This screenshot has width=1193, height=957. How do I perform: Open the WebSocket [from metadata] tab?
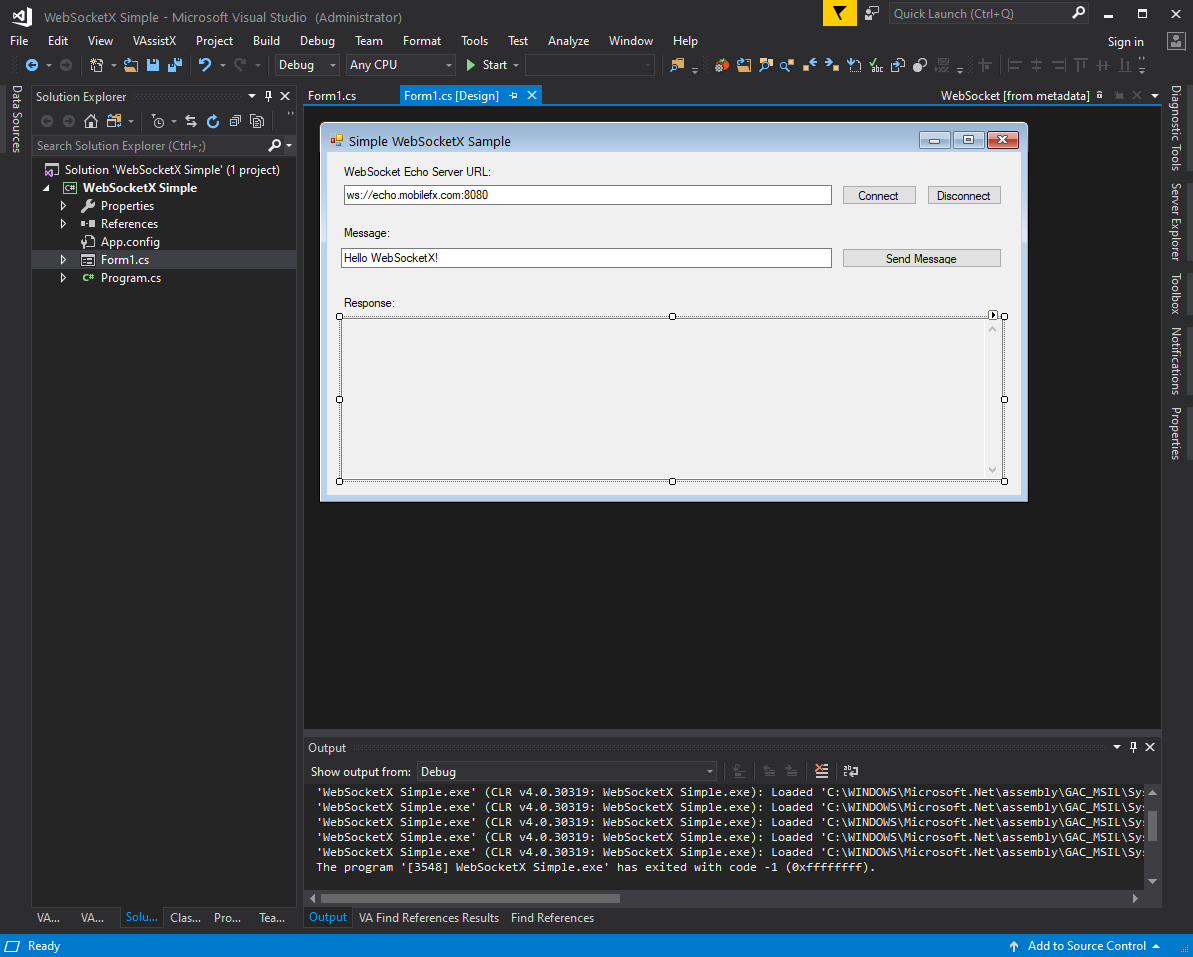coord(1015,96)
